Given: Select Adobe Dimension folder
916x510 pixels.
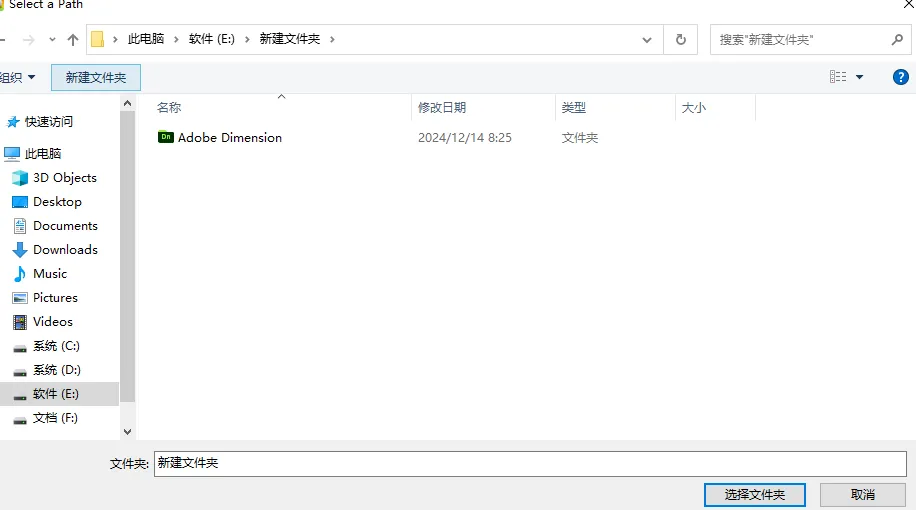Looking at the screenshot, I should pyautogui.click(x=230, y=137).
